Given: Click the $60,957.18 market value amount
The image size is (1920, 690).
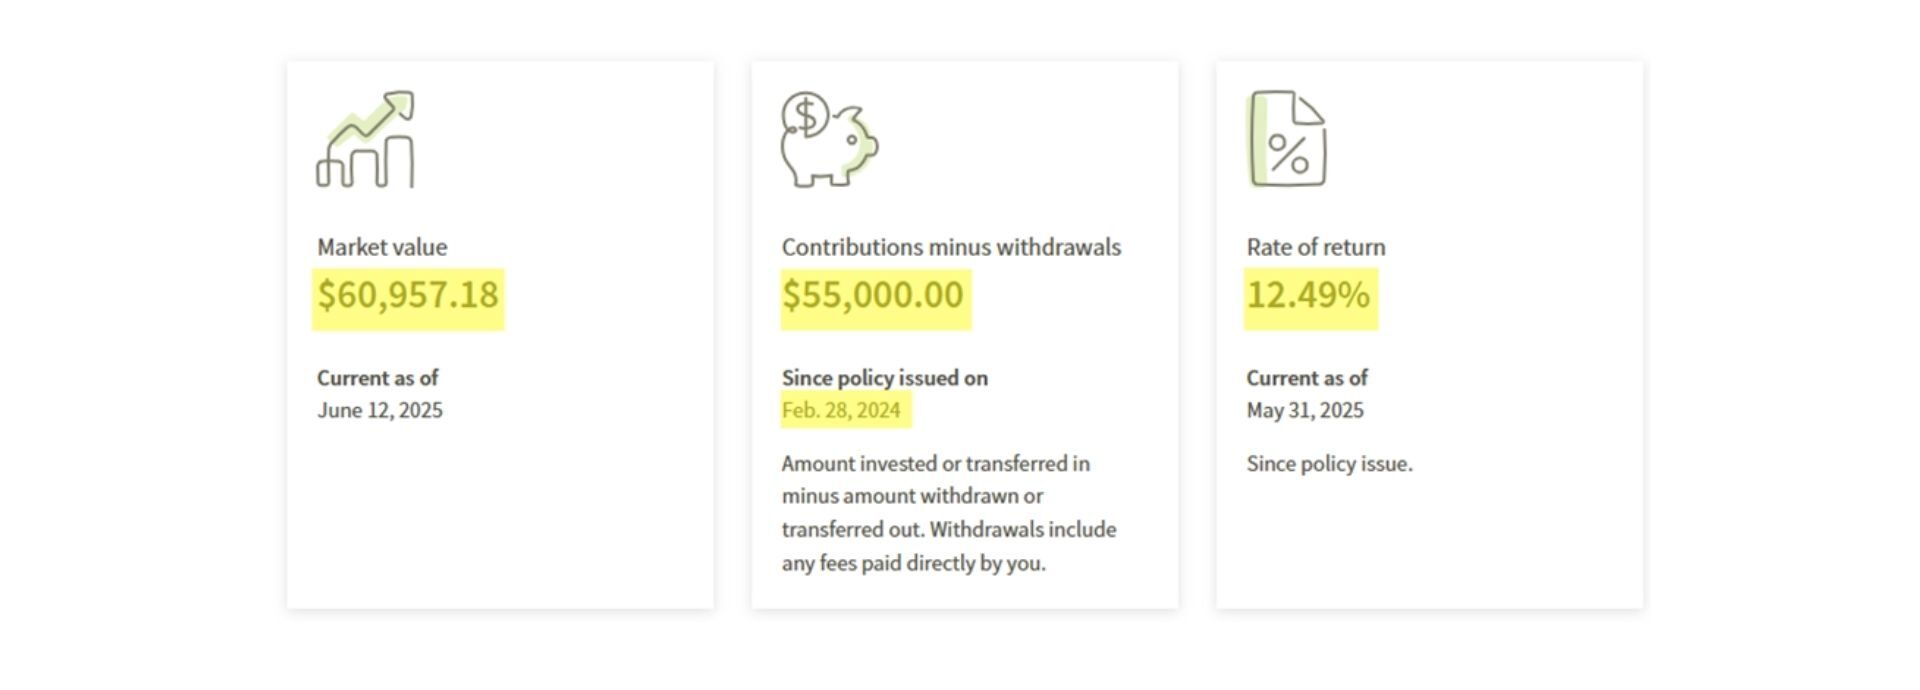Looking at the screenshot, I should point(408,296).
